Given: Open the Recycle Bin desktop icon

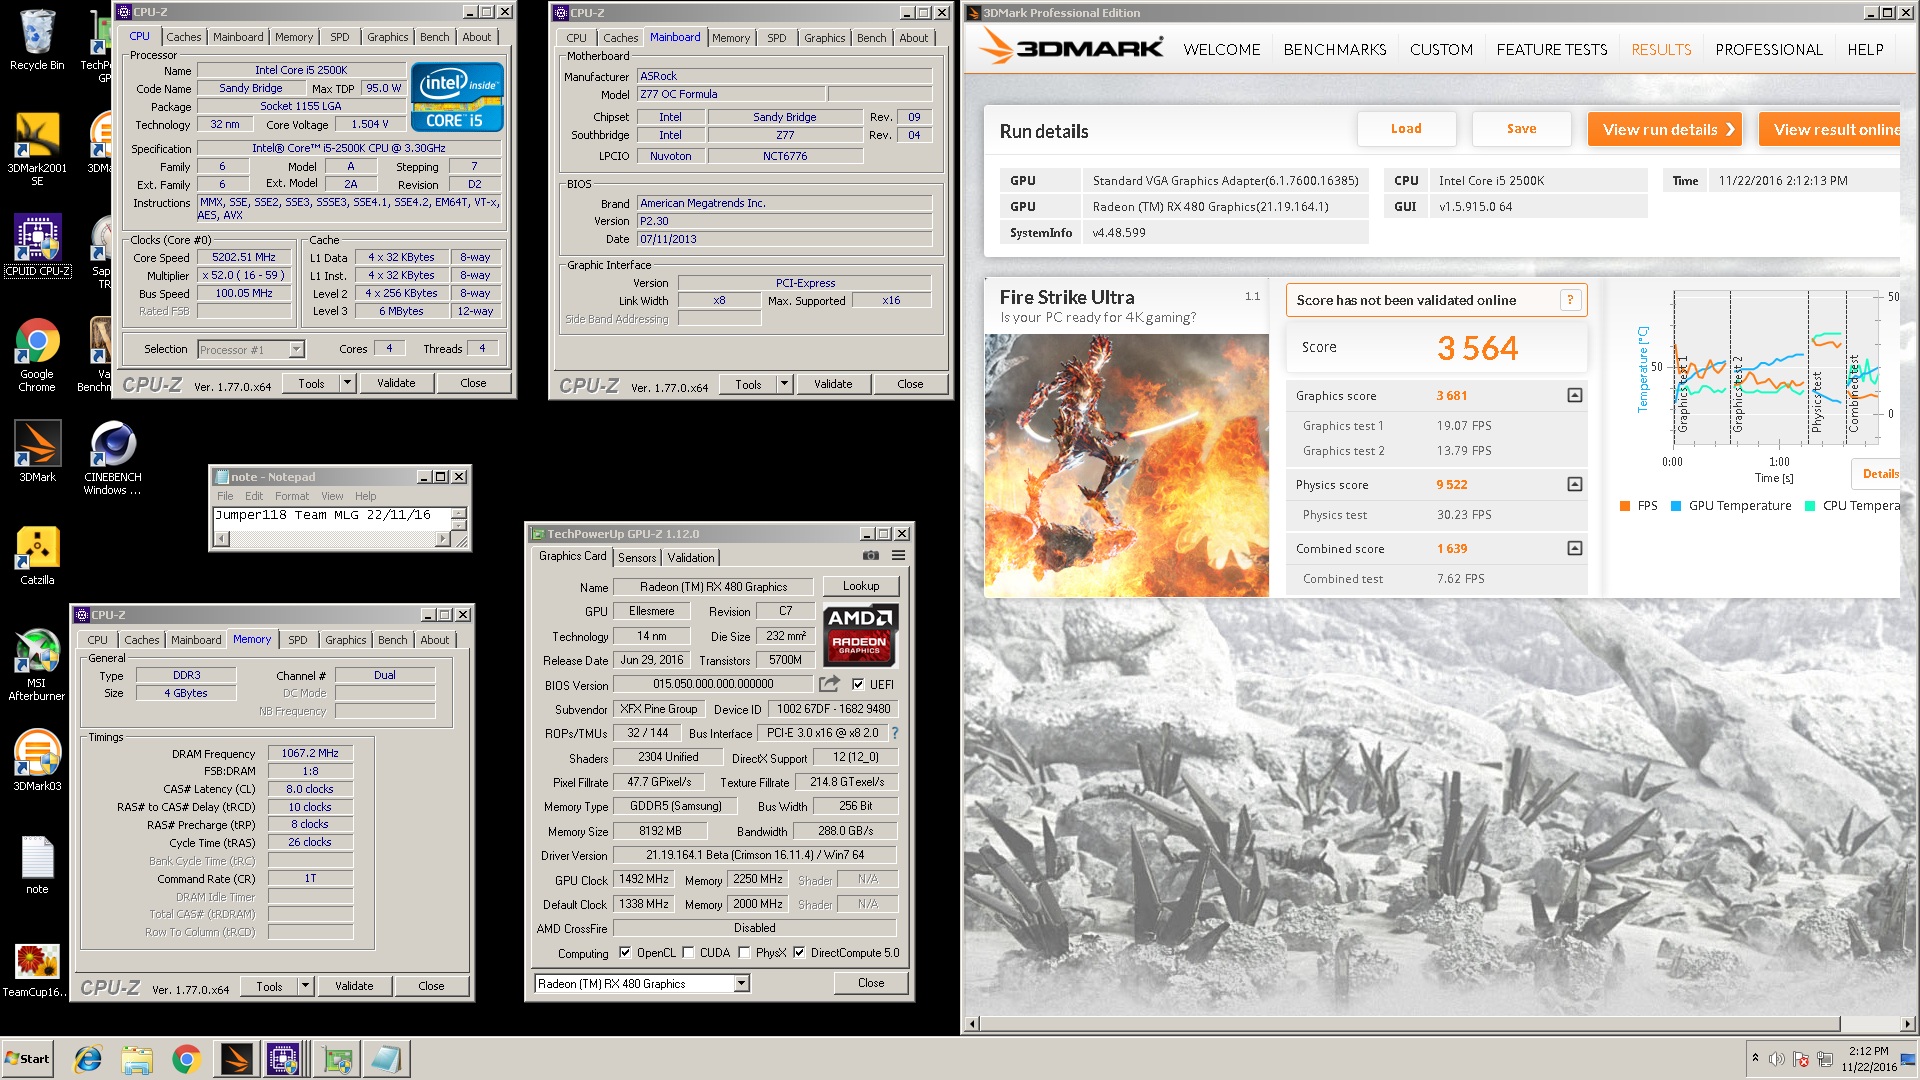Looking at the screenshot, I should [37, 40].
